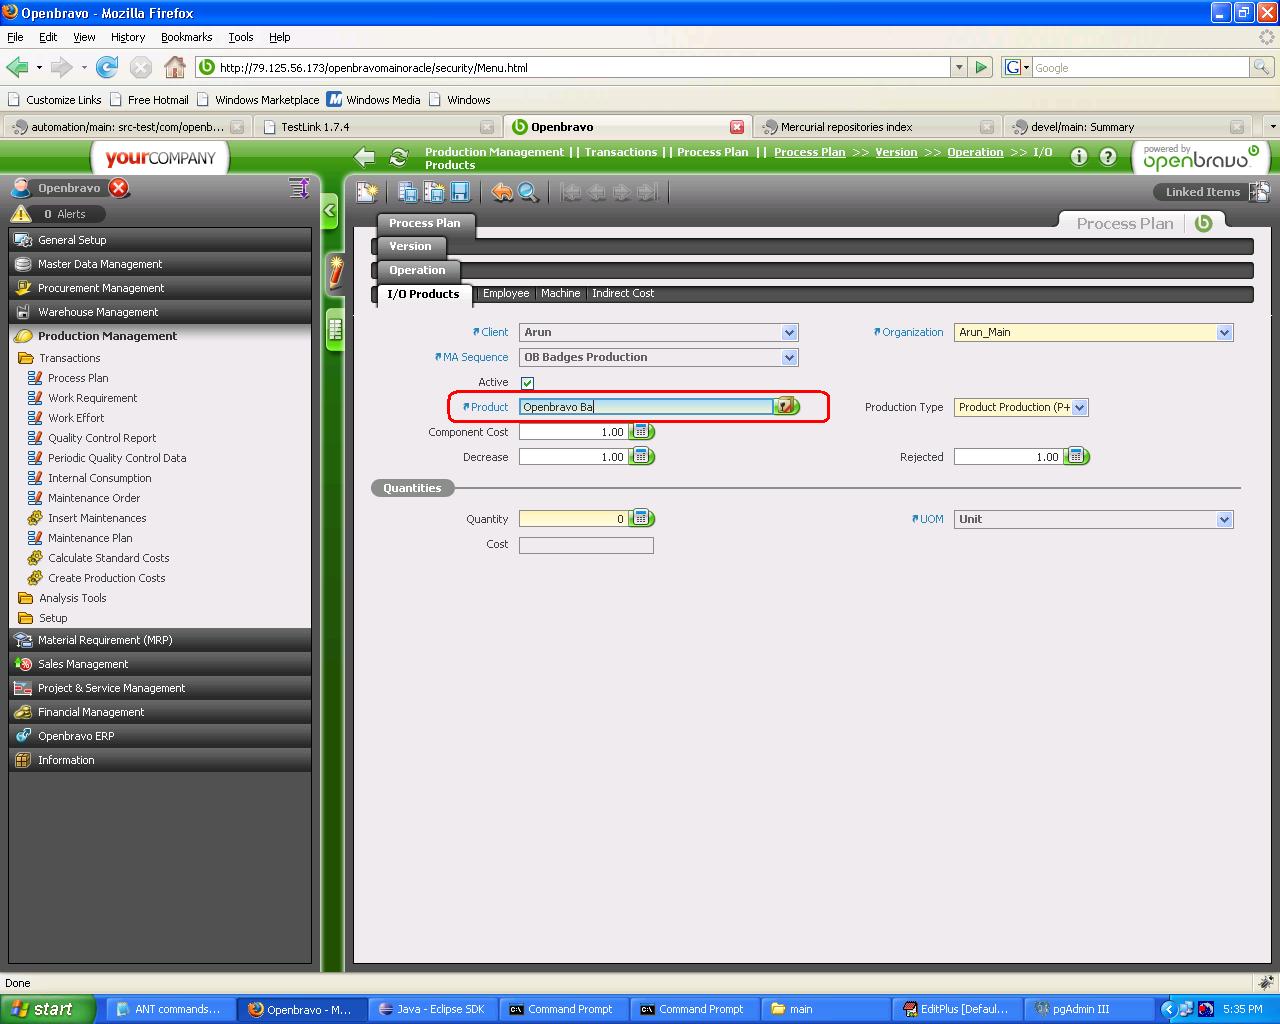
Task: Open the MA Sequence dropdown
Action: point(789,358)
